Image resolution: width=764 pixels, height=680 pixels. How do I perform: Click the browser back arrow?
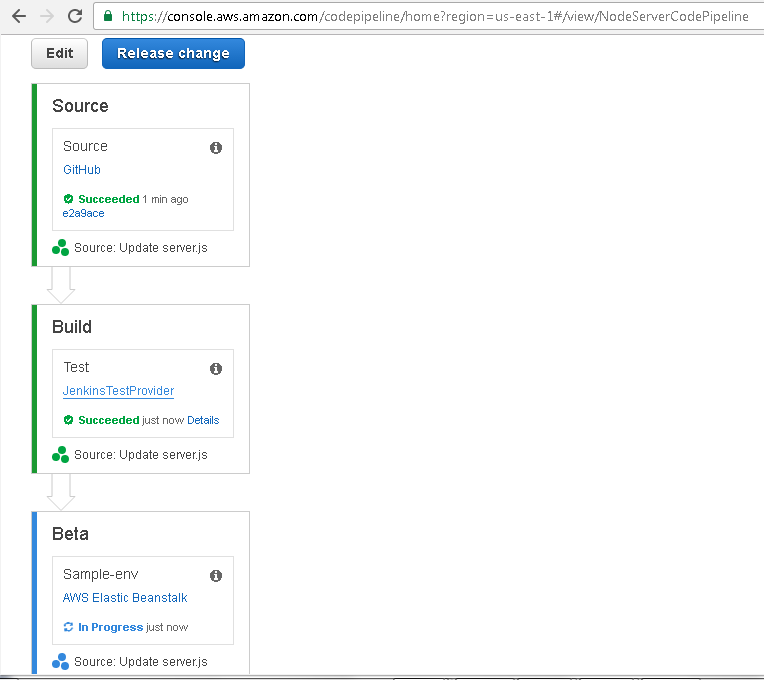coord(19,16)
